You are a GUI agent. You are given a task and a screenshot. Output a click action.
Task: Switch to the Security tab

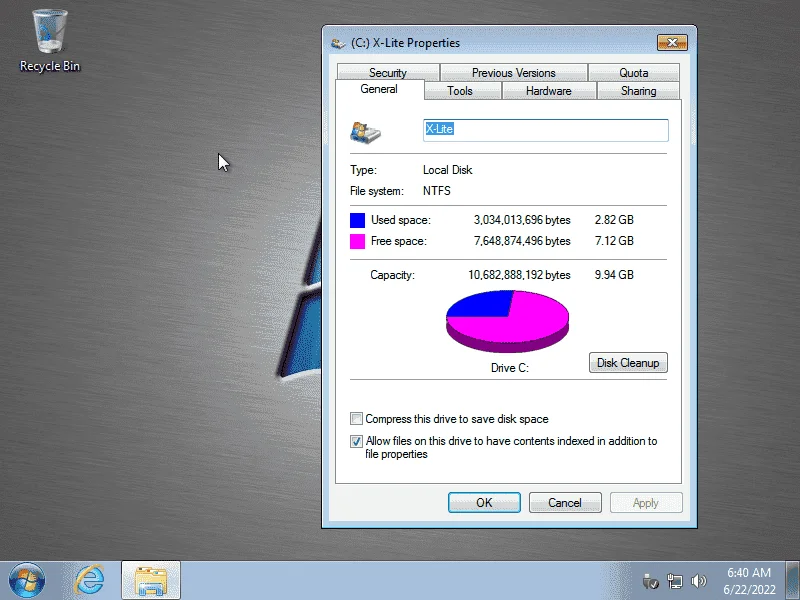pyautogui.click(x=388, y=72)
